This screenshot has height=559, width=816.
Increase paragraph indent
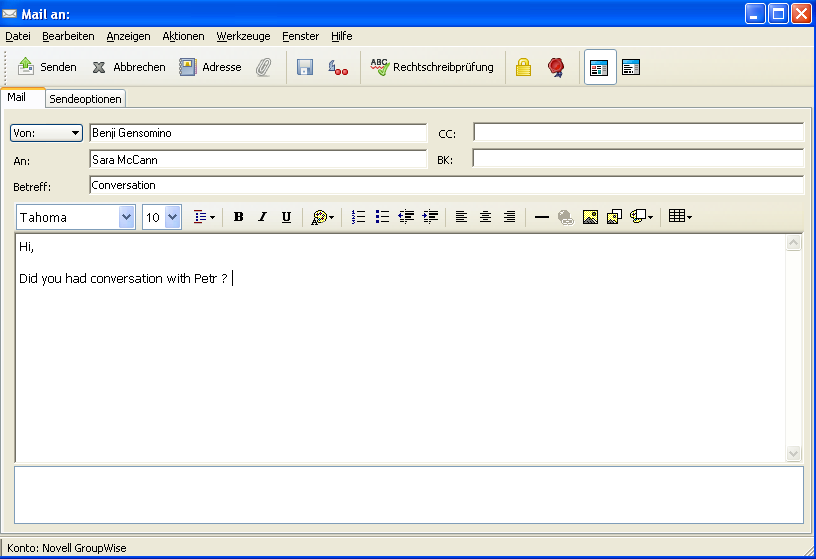click(x=430, y=217)
